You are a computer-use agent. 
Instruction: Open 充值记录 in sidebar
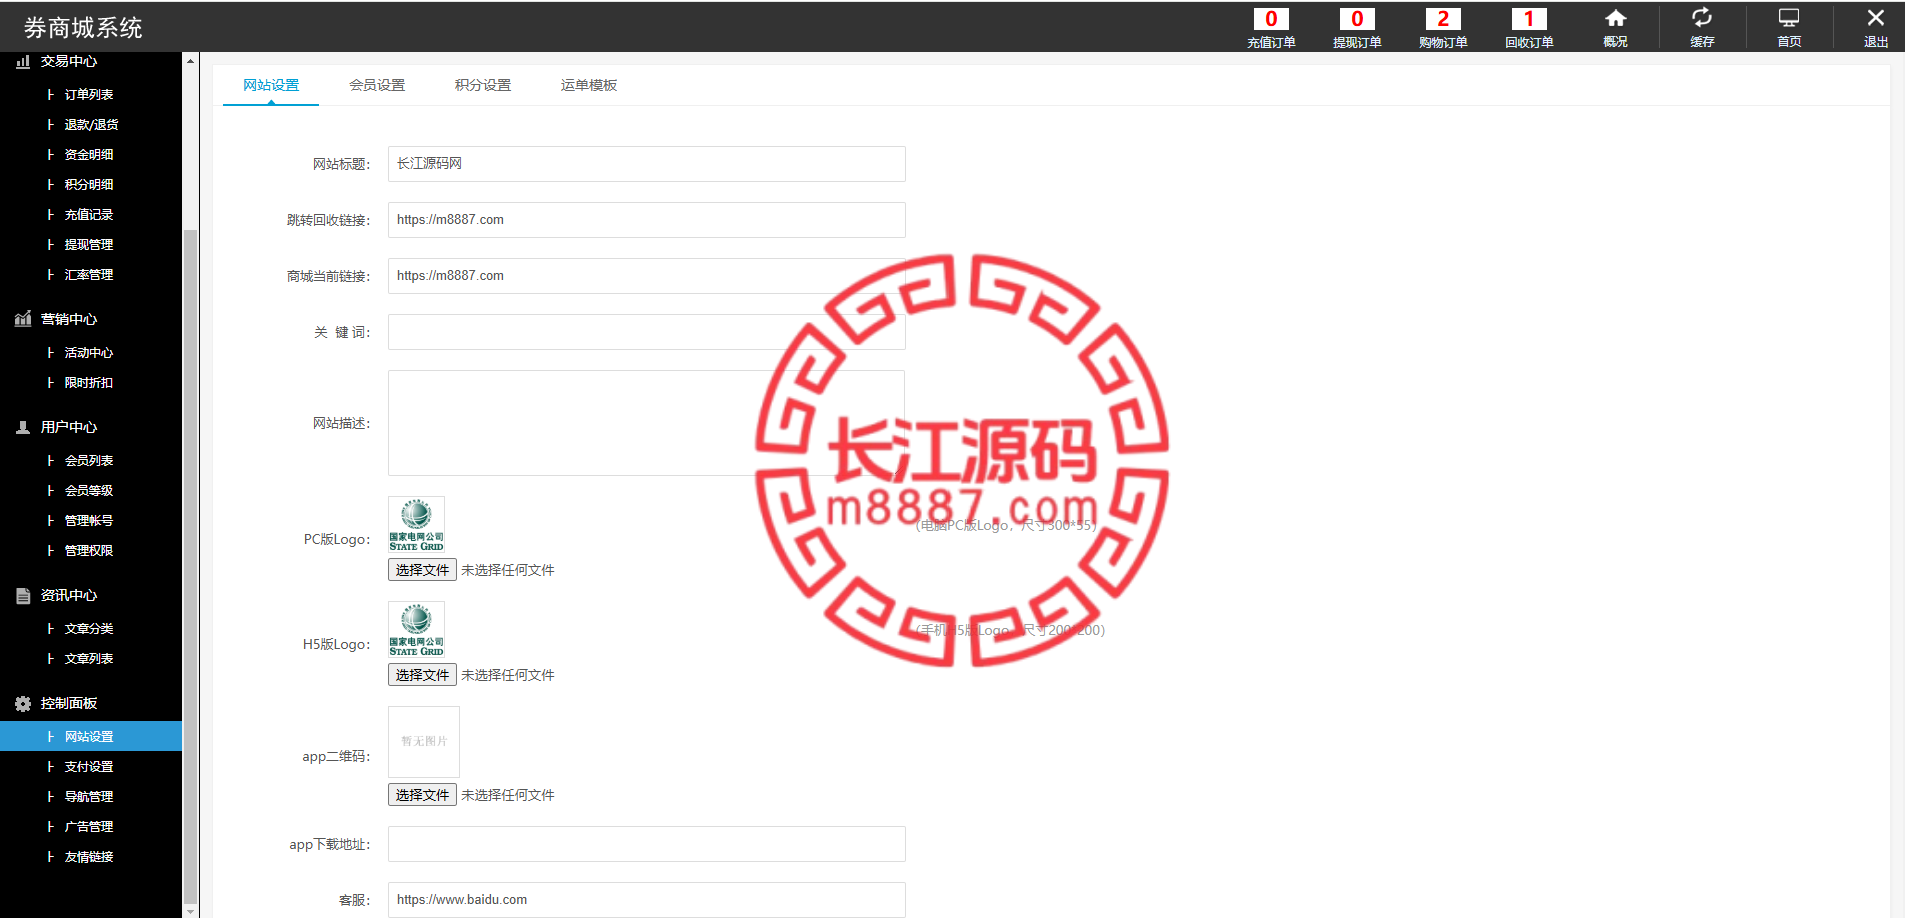(90, 214)
